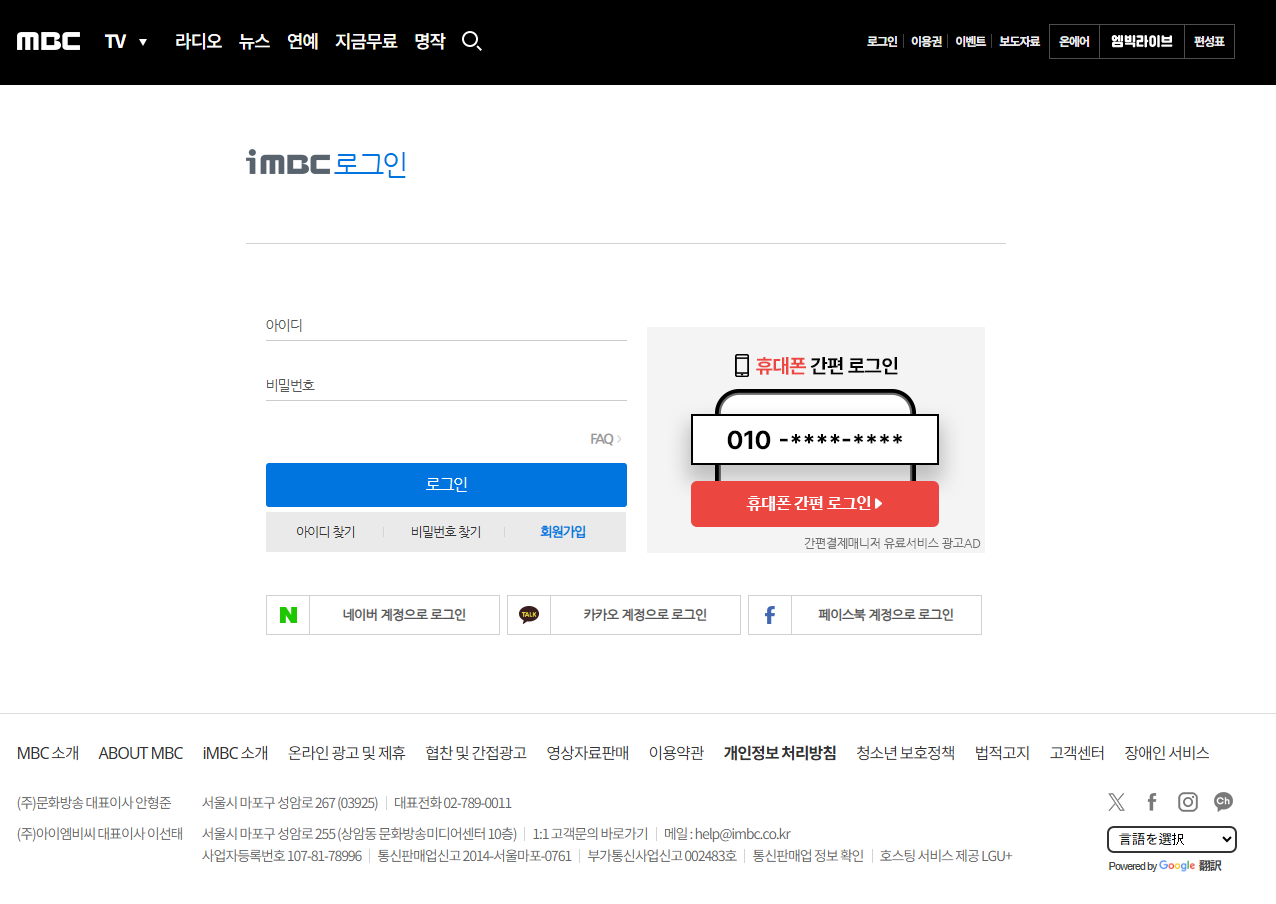Click the Facebook f logo icon

pos(770,615)
